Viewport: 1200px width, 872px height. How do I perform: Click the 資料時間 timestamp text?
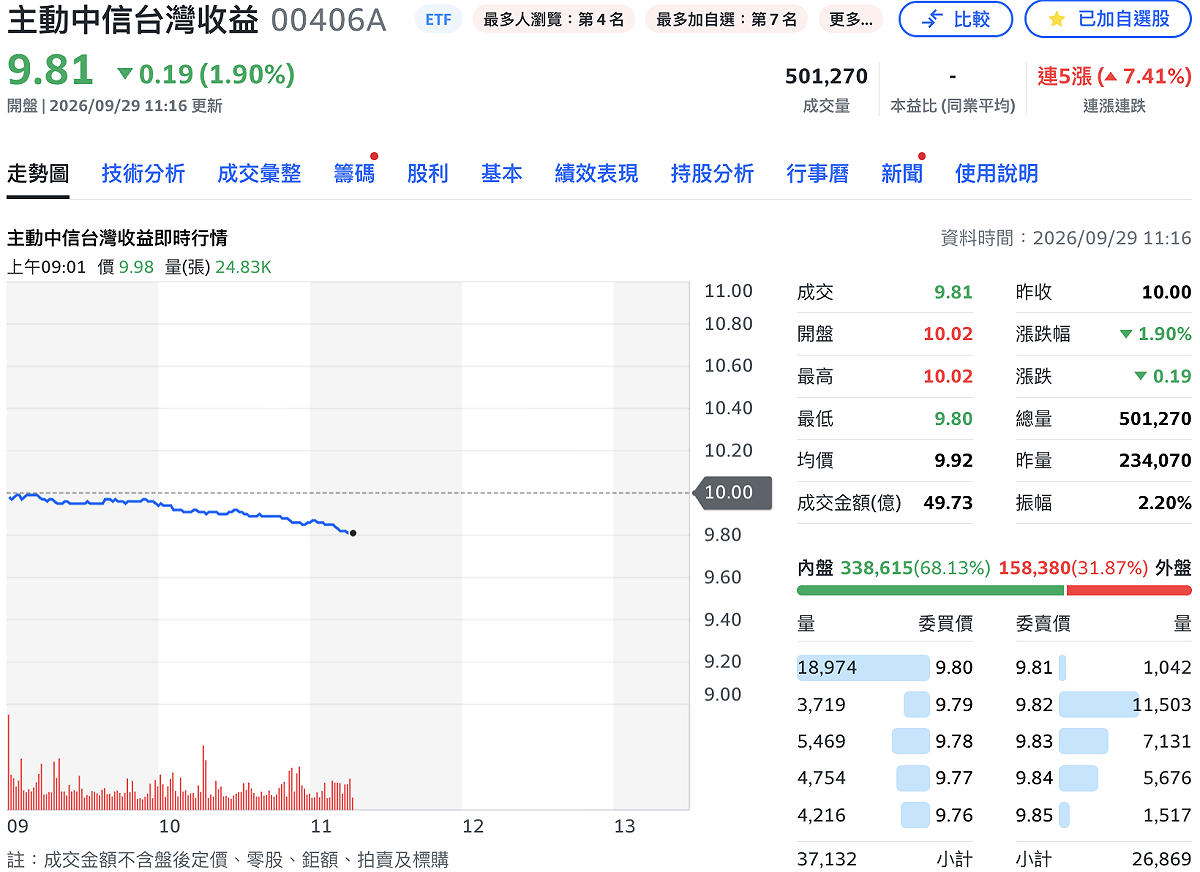[x=1066, y=238]
